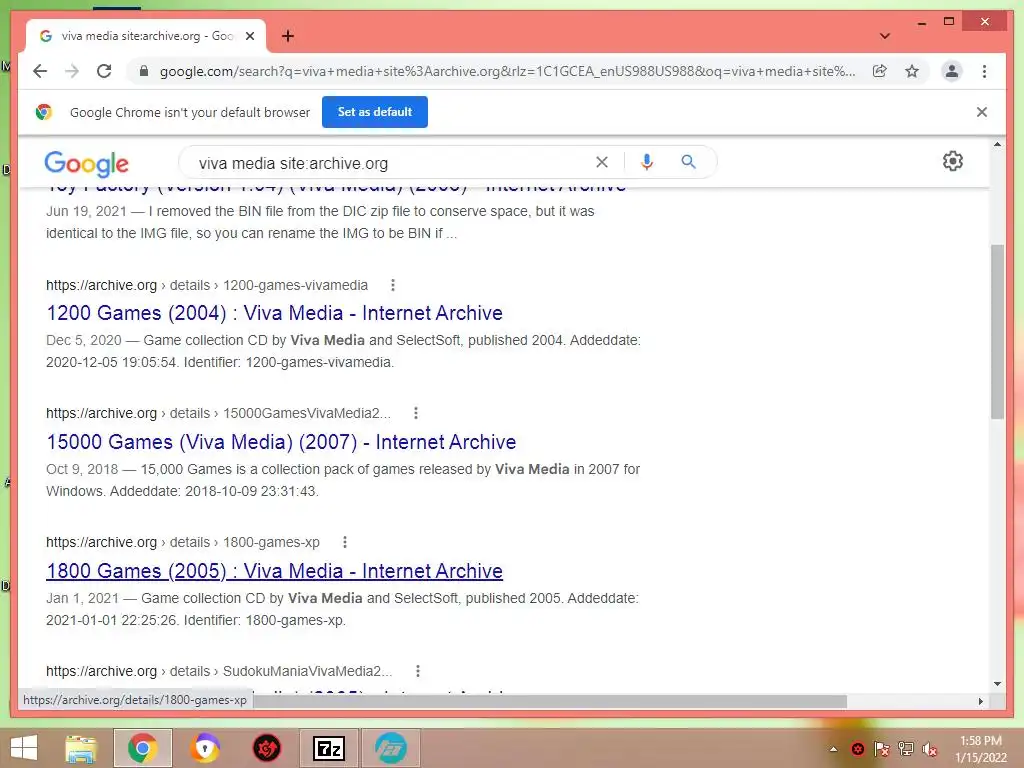
Task: Dismiss the default browser notification bar
Action: pos(982,112)
